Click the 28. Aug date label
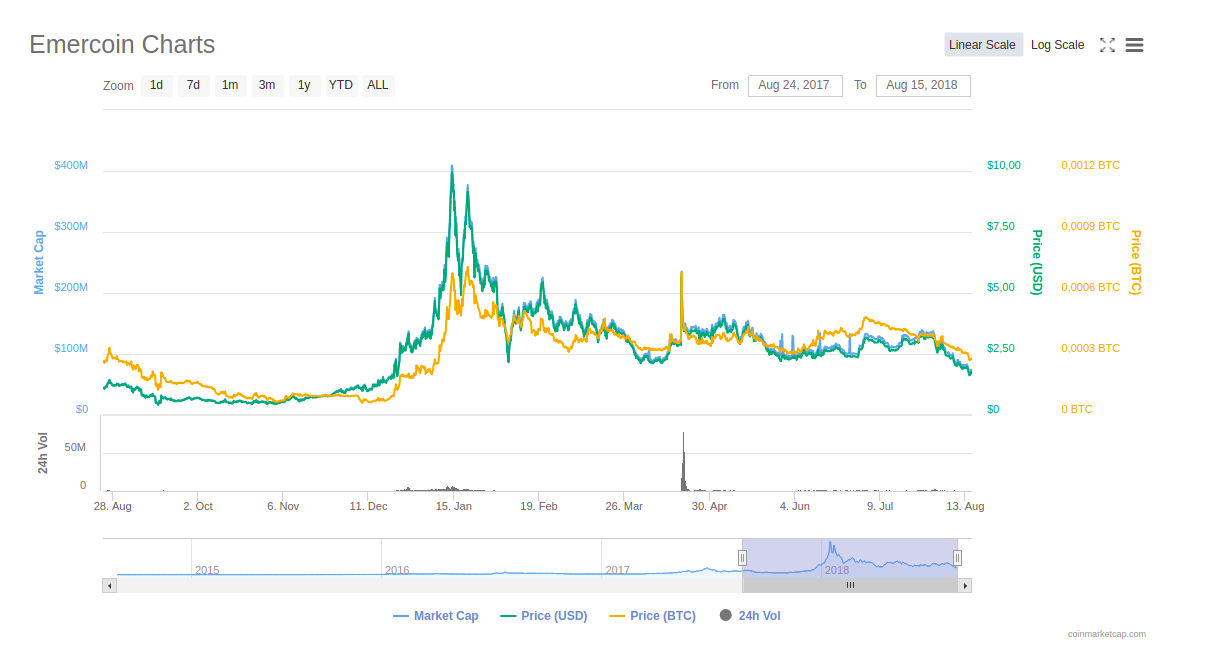Image resolution: width=1209 pixels, height=661 pixels. (x=113, y=506)
